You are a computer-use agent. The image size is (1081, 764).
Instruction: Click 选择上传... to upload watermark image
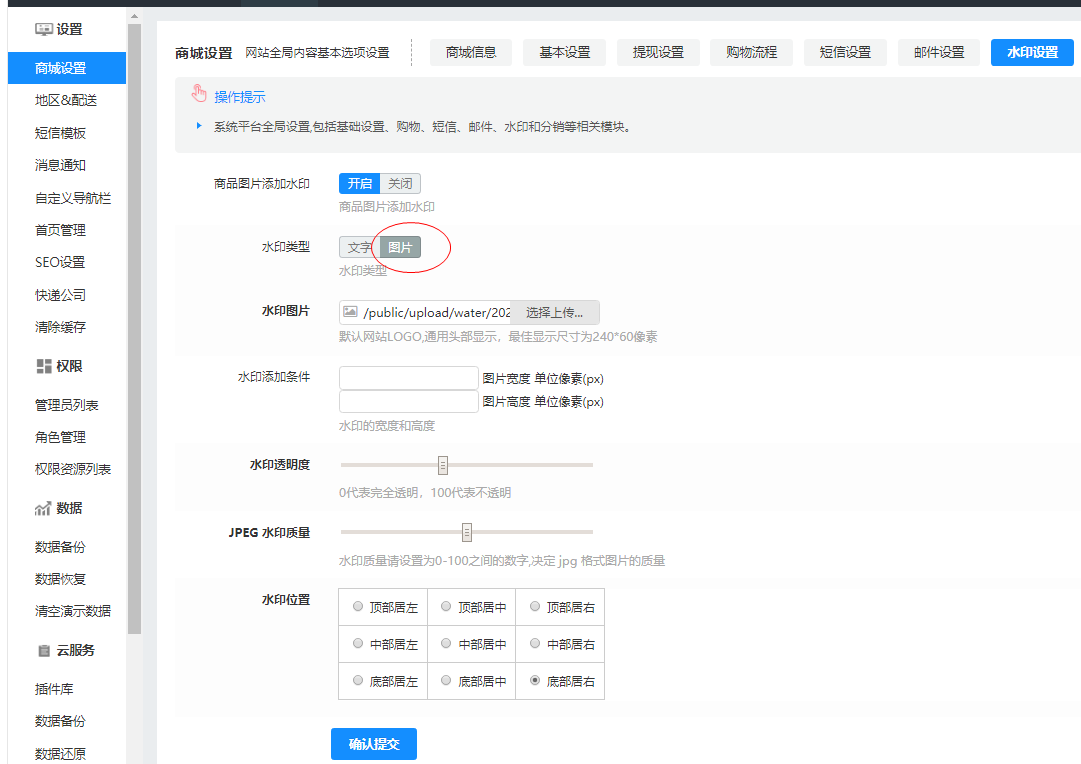[554, 312]
